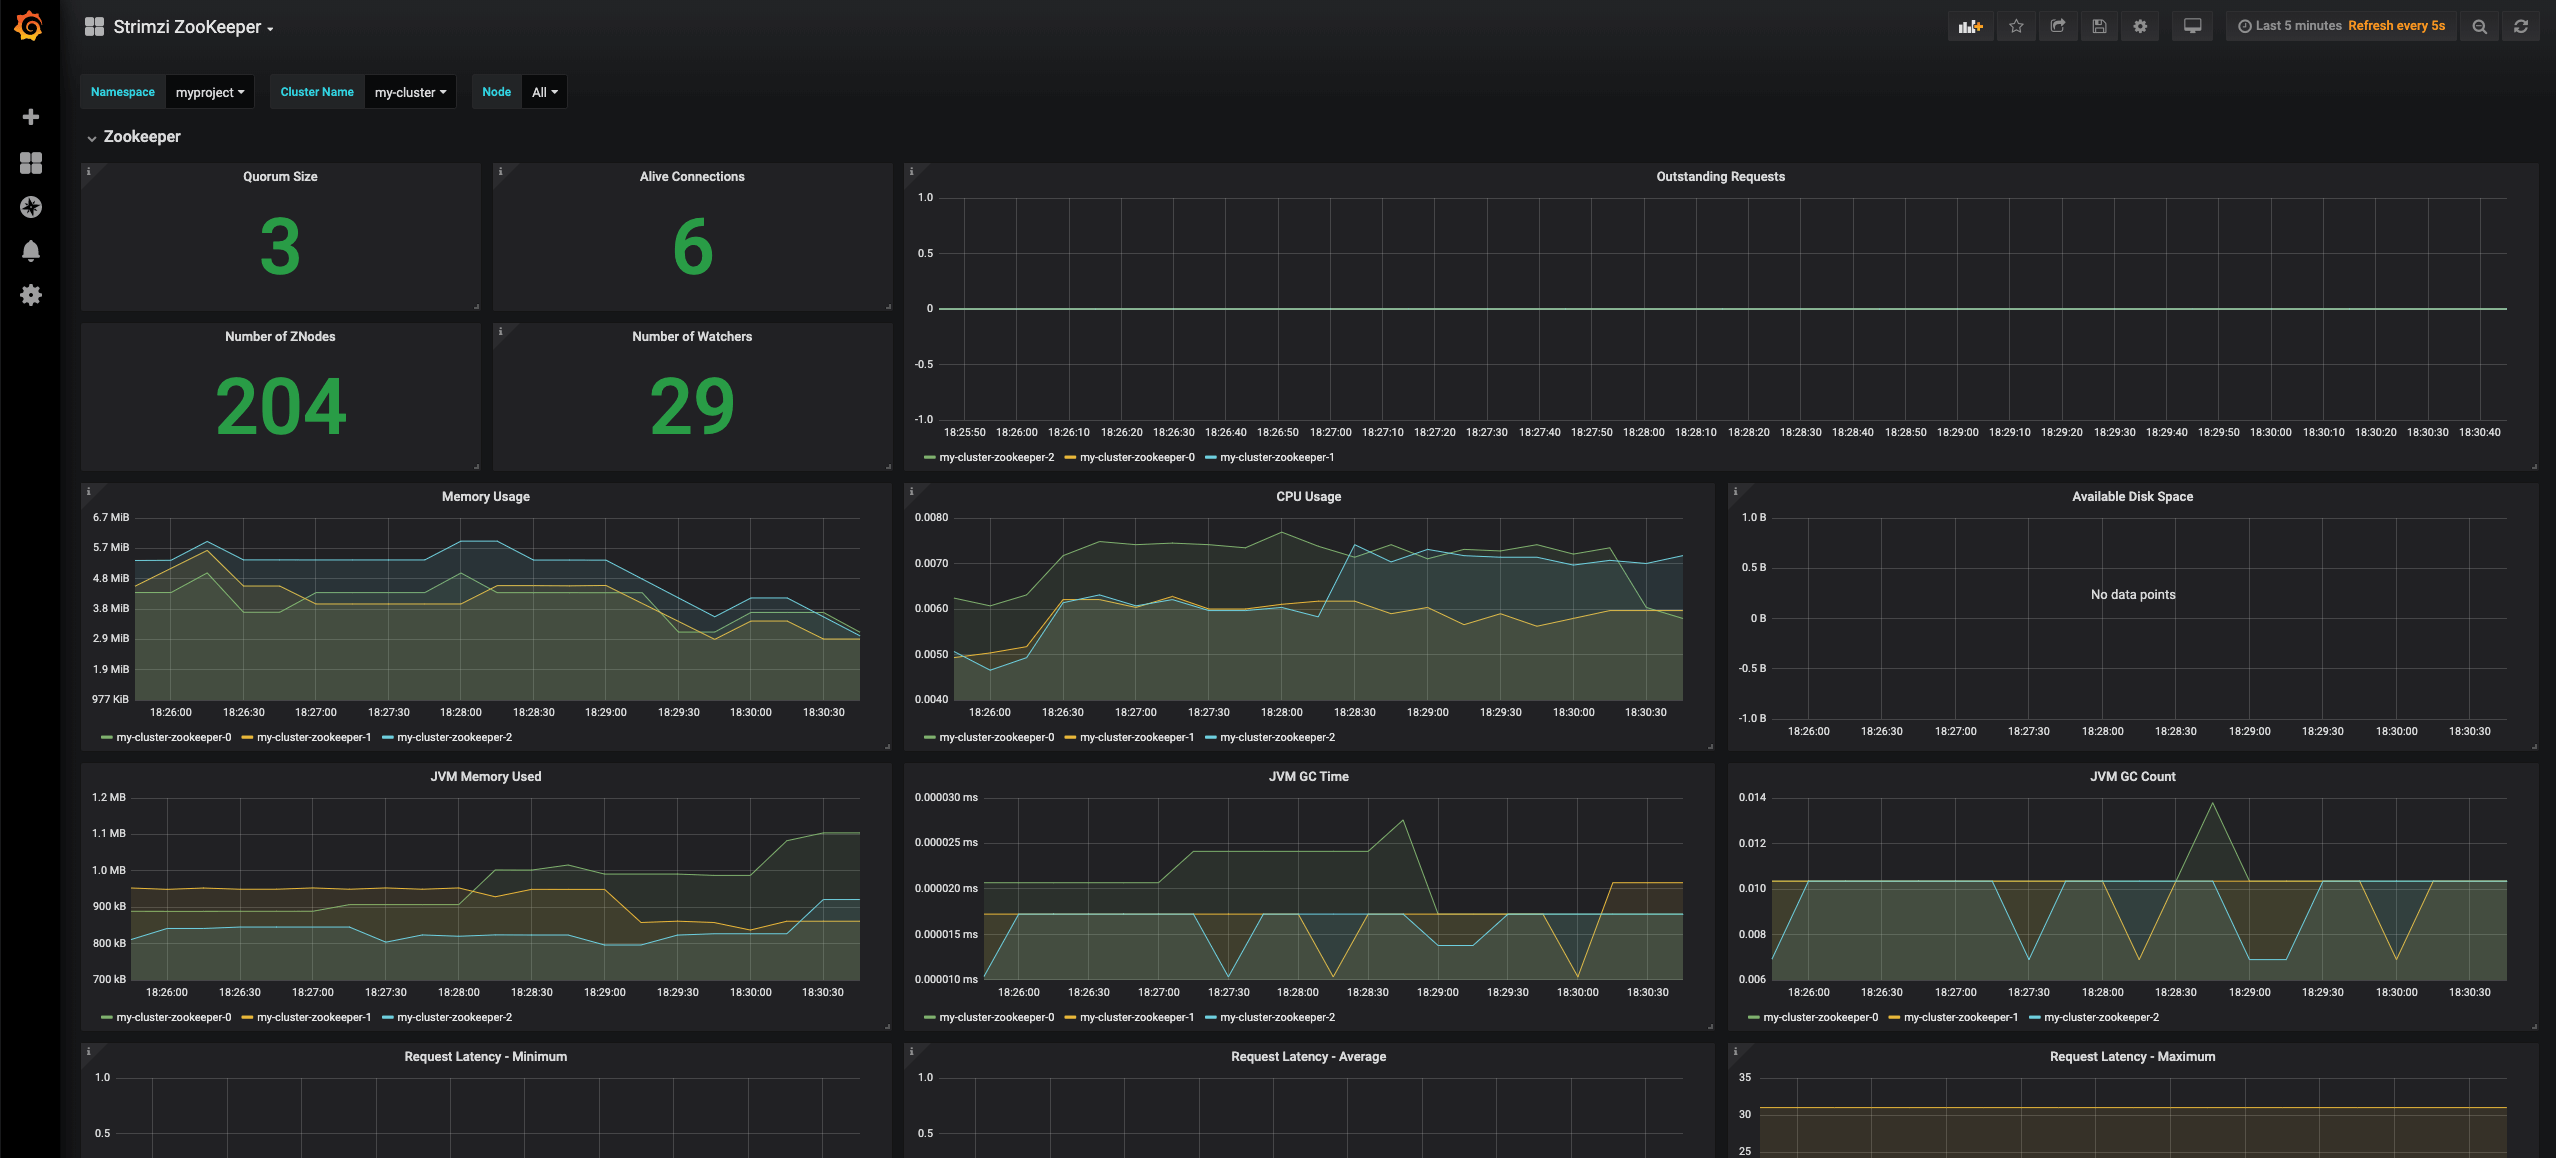Click info icon on Outstanding Requests panel
The height and width of the screenshot is (1158, 2556).
(x=911, y=171)
